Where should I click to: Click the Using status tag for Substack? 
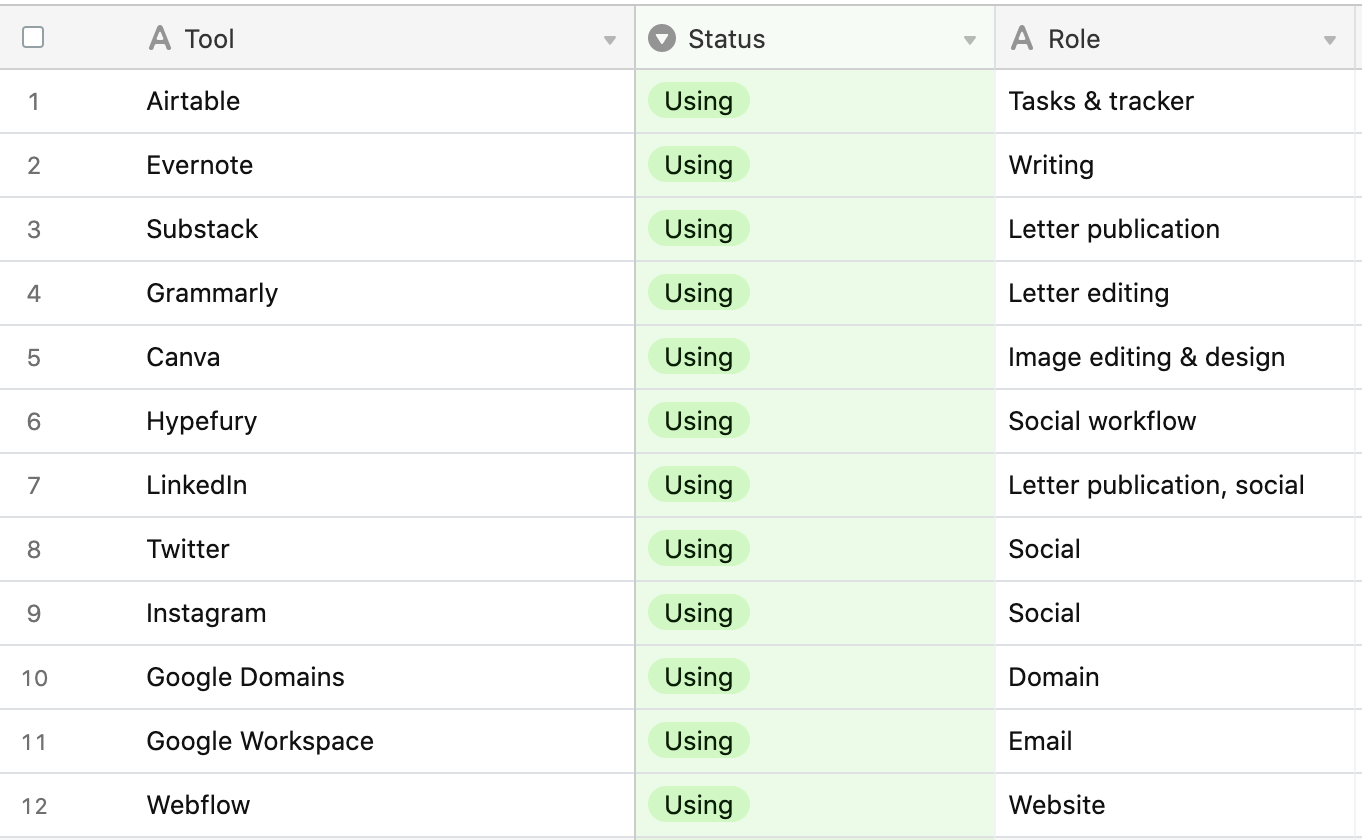[x=699, y=229]
